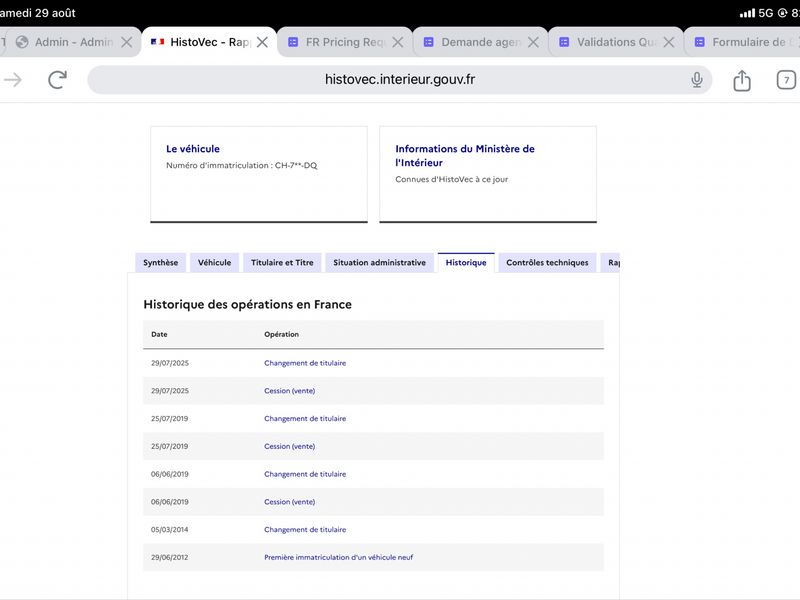This screenshot has width=800, height=600.
Task: Open the share sheet icon
Action: (742, 80)
